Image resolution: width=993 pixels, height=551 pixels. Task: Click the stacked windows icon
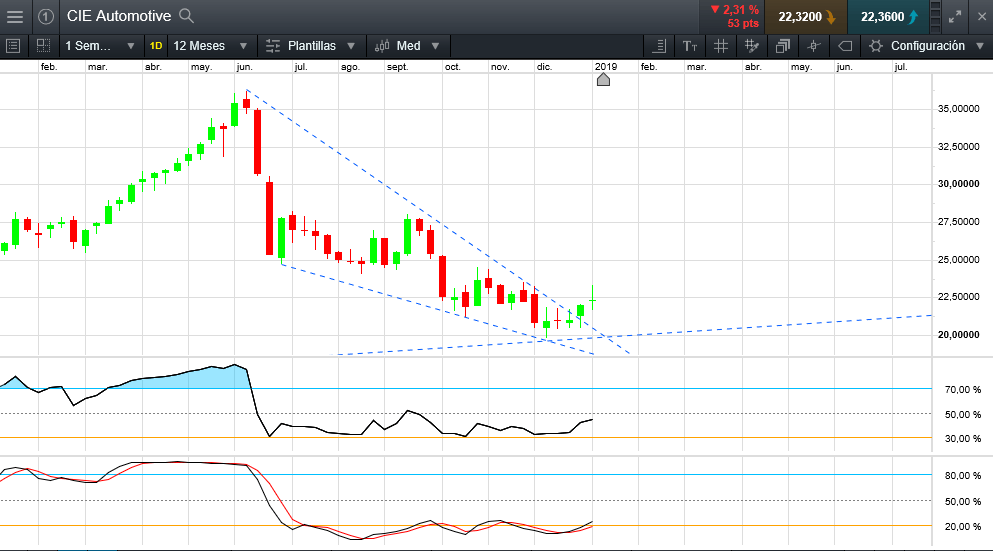point(783,46)
